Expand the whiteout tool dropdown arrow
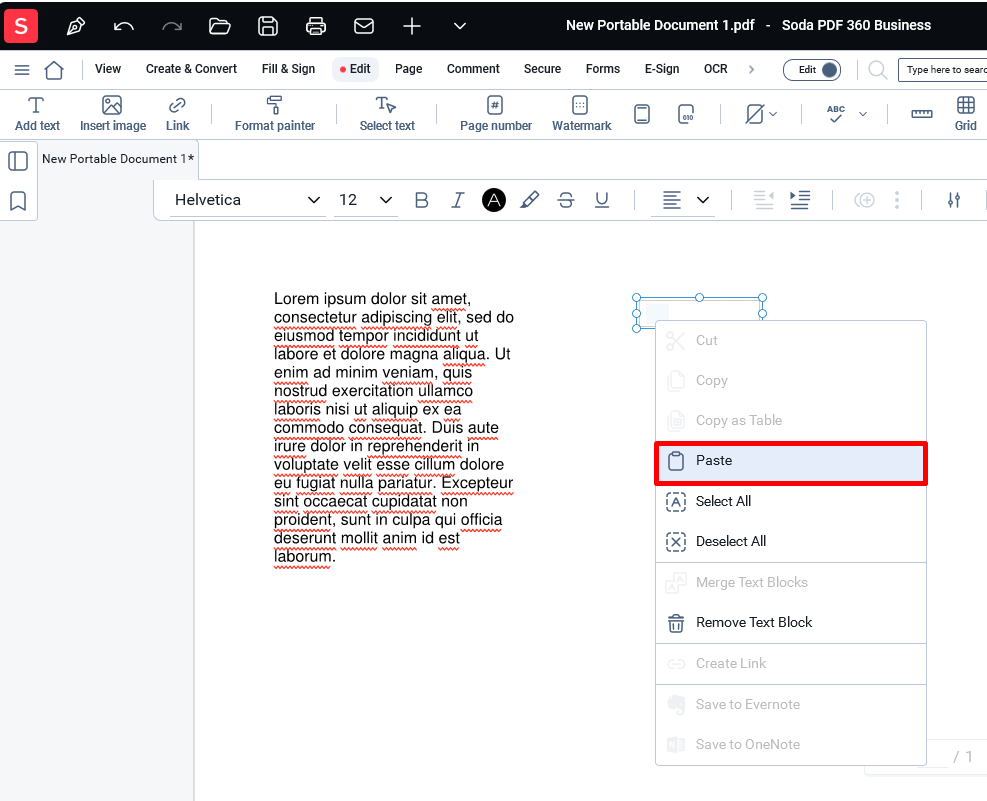The image size is (987, 801). 773,115
